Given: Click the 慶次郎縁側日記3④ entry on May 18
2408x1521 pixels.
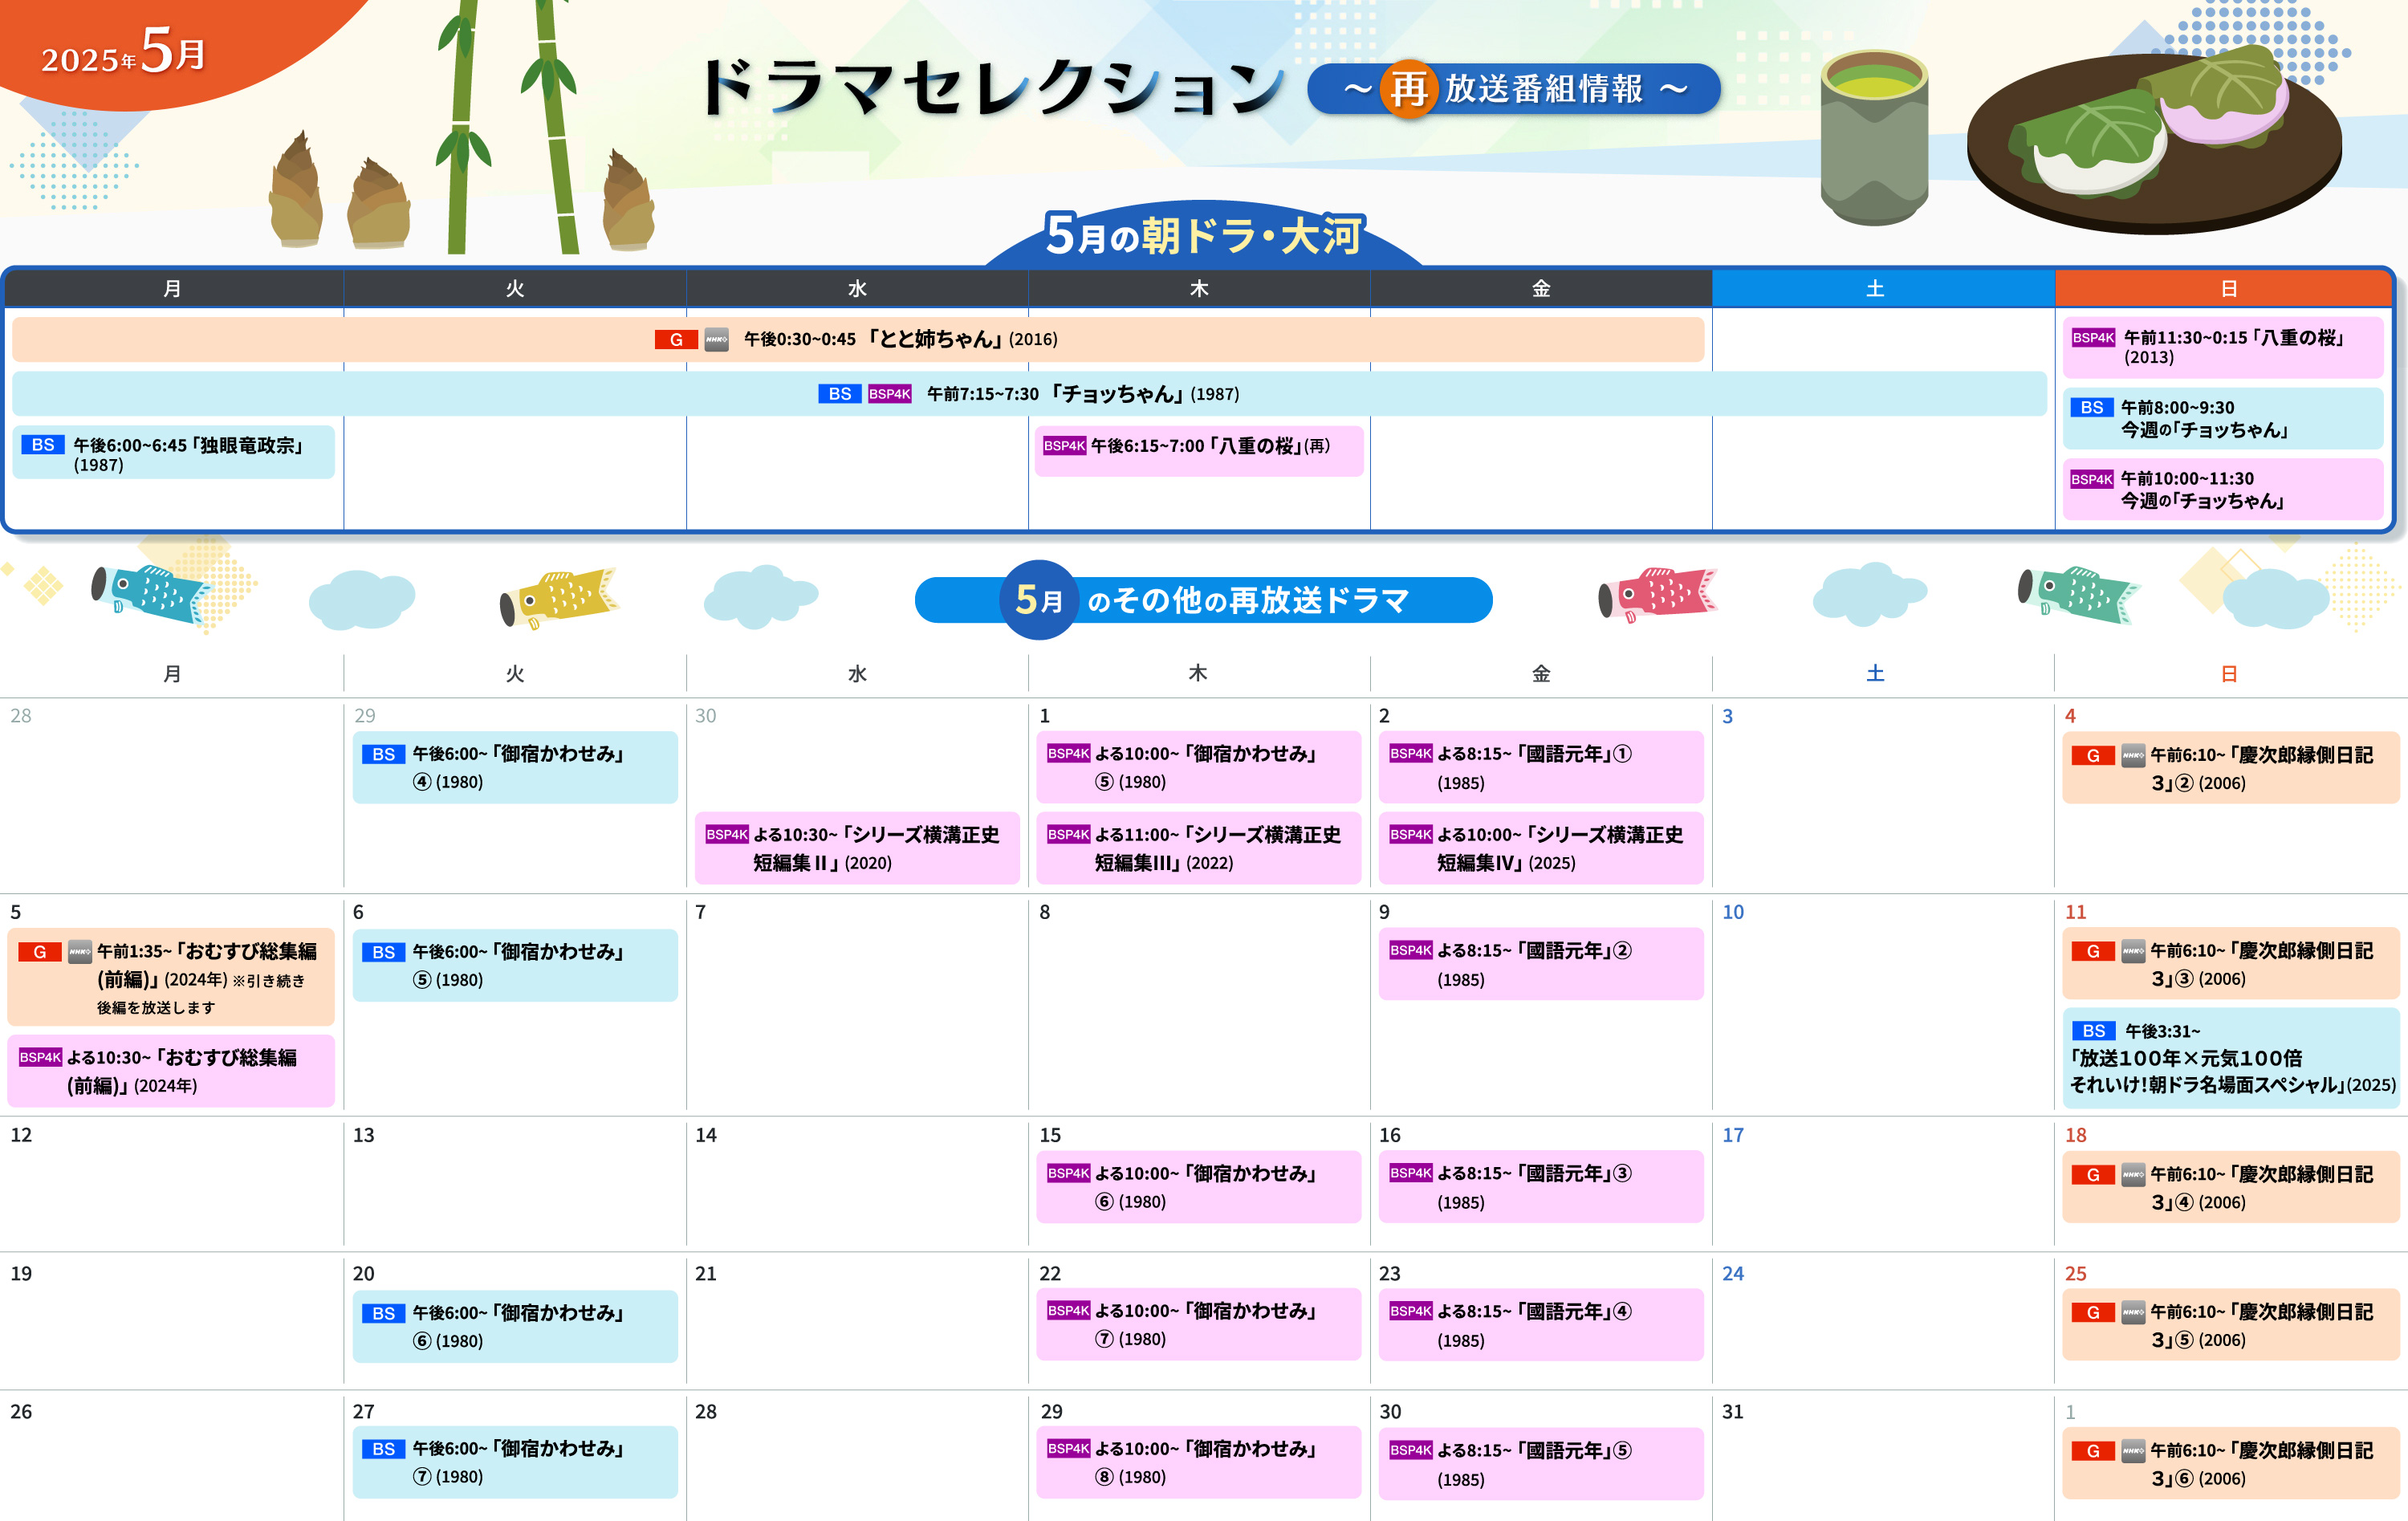Looking at the screenshot, I should pos(2231,1187).
